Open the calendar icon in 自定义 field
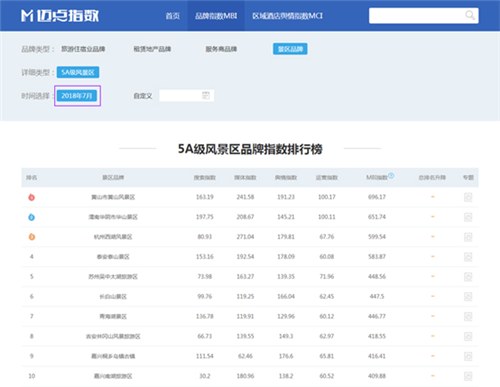 [x=206, y=96]
